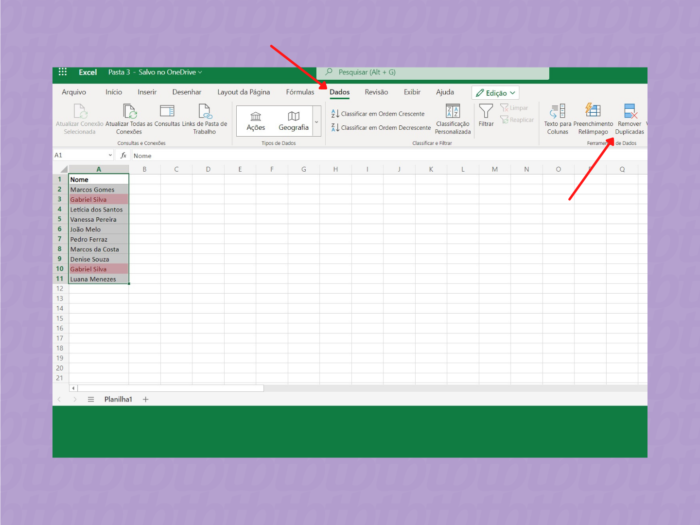Select the Planilha1 sheet tab
Screen dimensions: 700x525
[x=118, y=399]
